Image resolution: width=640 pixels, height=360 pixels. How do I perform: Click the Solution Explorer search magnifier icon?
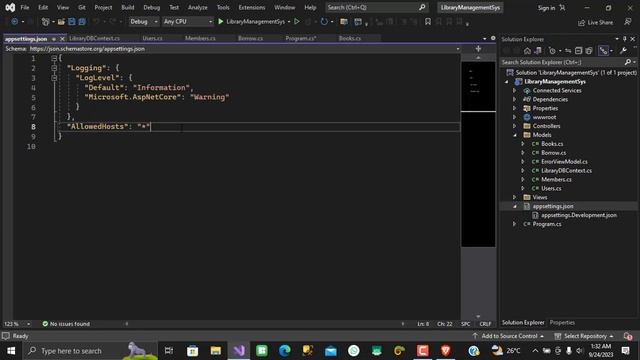click(628, 62)
